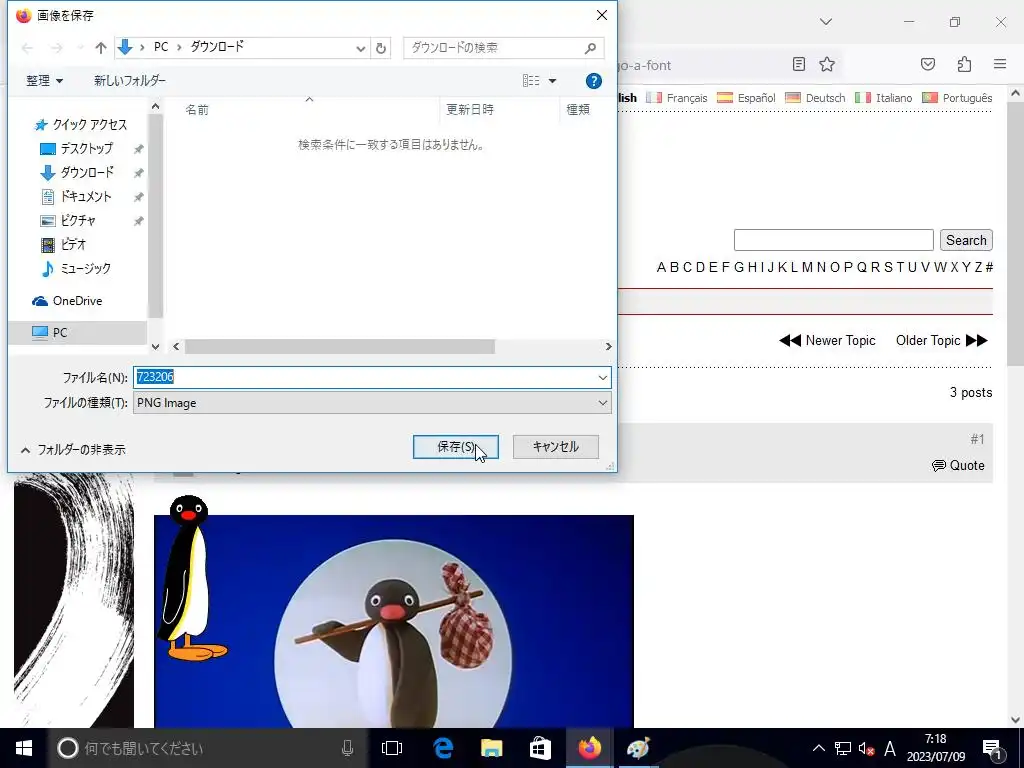Bookmark this page with star icon
The width and height of the screenshot is (1024, 768).
coord(827,64)
